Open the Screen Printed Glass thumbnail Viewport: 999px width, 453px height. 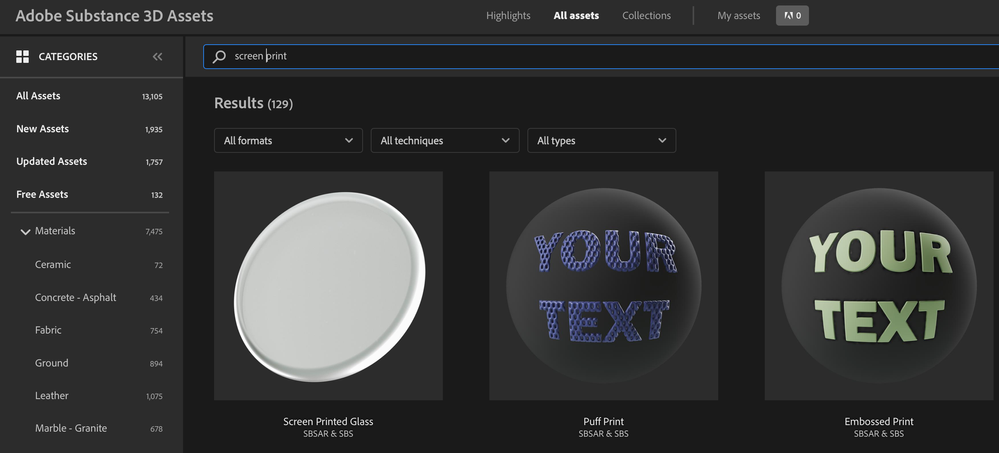coord(328,286)
